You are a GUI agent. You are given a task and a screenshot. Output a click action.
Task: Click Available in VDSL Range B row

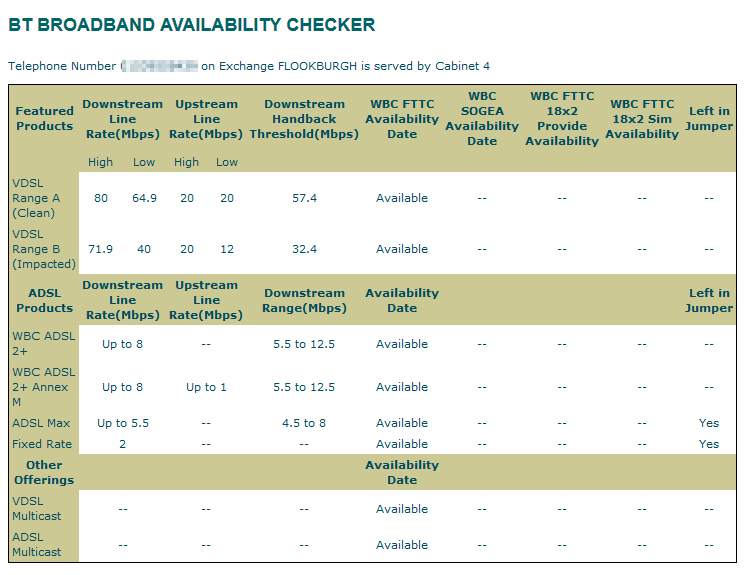click(402, 249)
